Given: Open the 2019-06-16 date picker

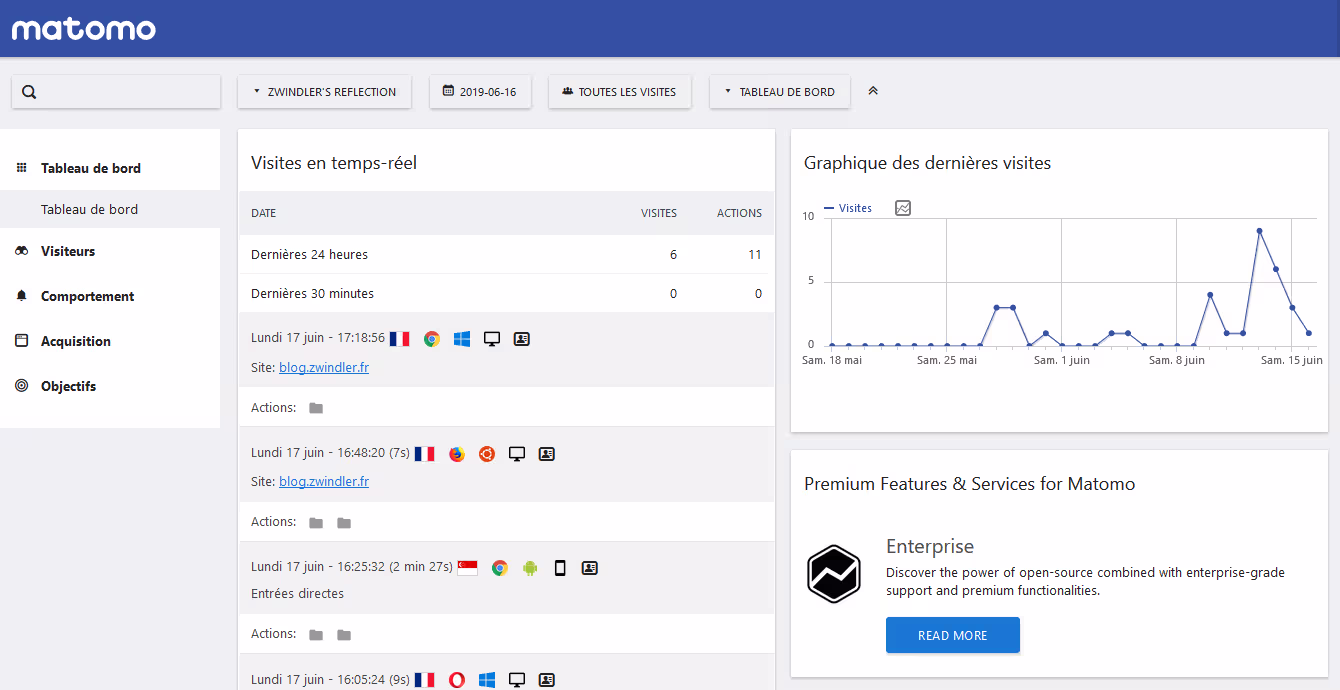Looking at the screenshot, I should tap(480, 92).
